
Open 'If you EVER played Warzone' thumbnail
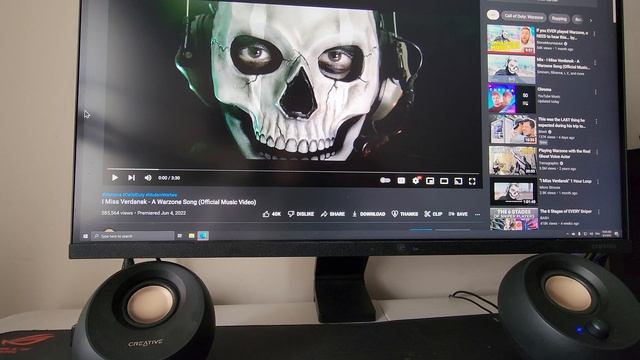(x=511, y=40)
